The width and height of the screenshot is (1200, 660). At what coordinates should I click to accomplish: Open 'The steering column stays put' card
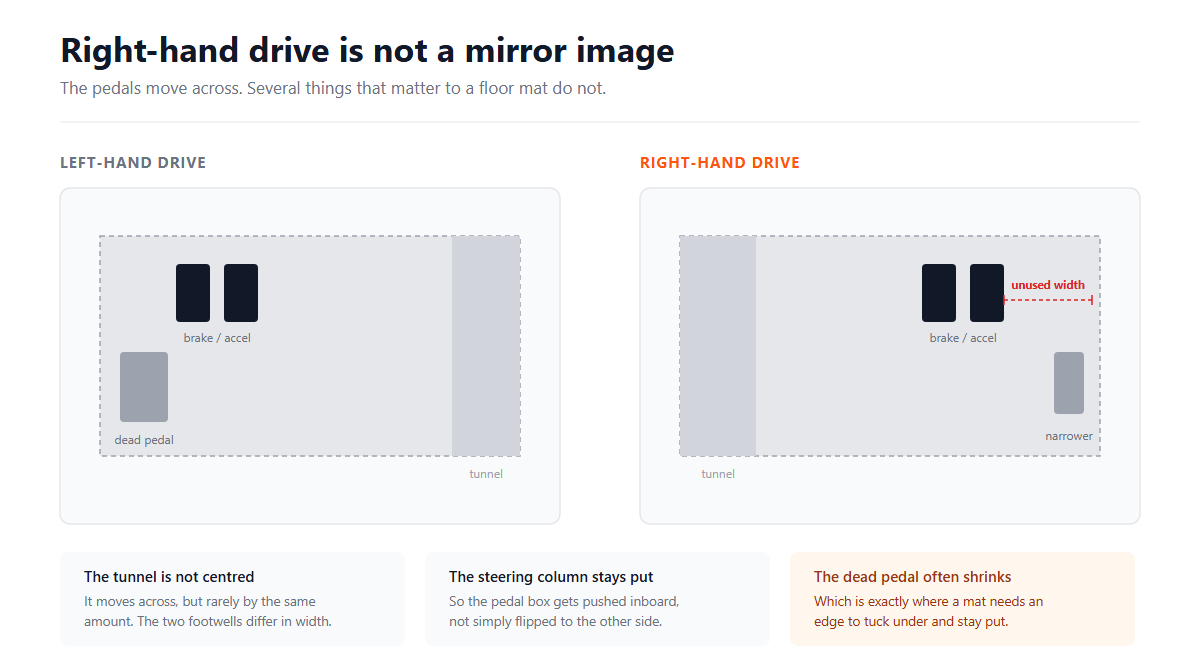[x=597, y=599]
